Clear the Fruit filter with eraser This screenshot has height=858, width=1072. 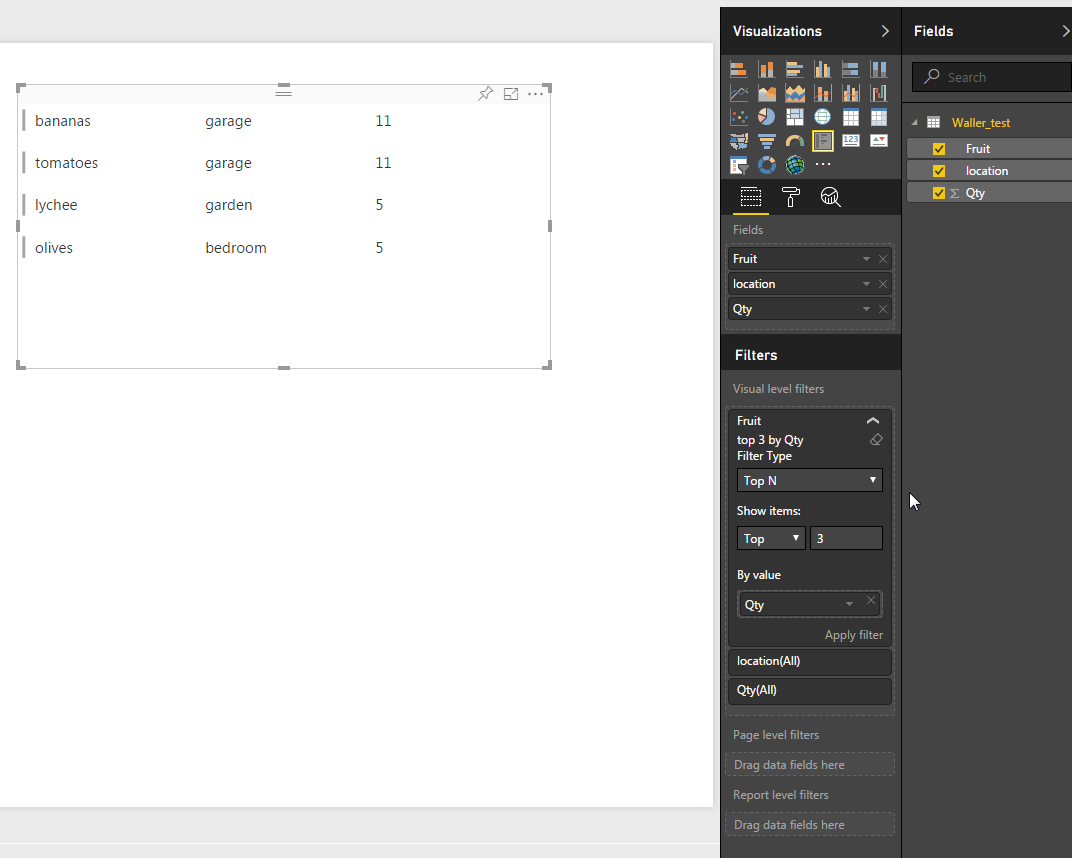tap(876, 440)
